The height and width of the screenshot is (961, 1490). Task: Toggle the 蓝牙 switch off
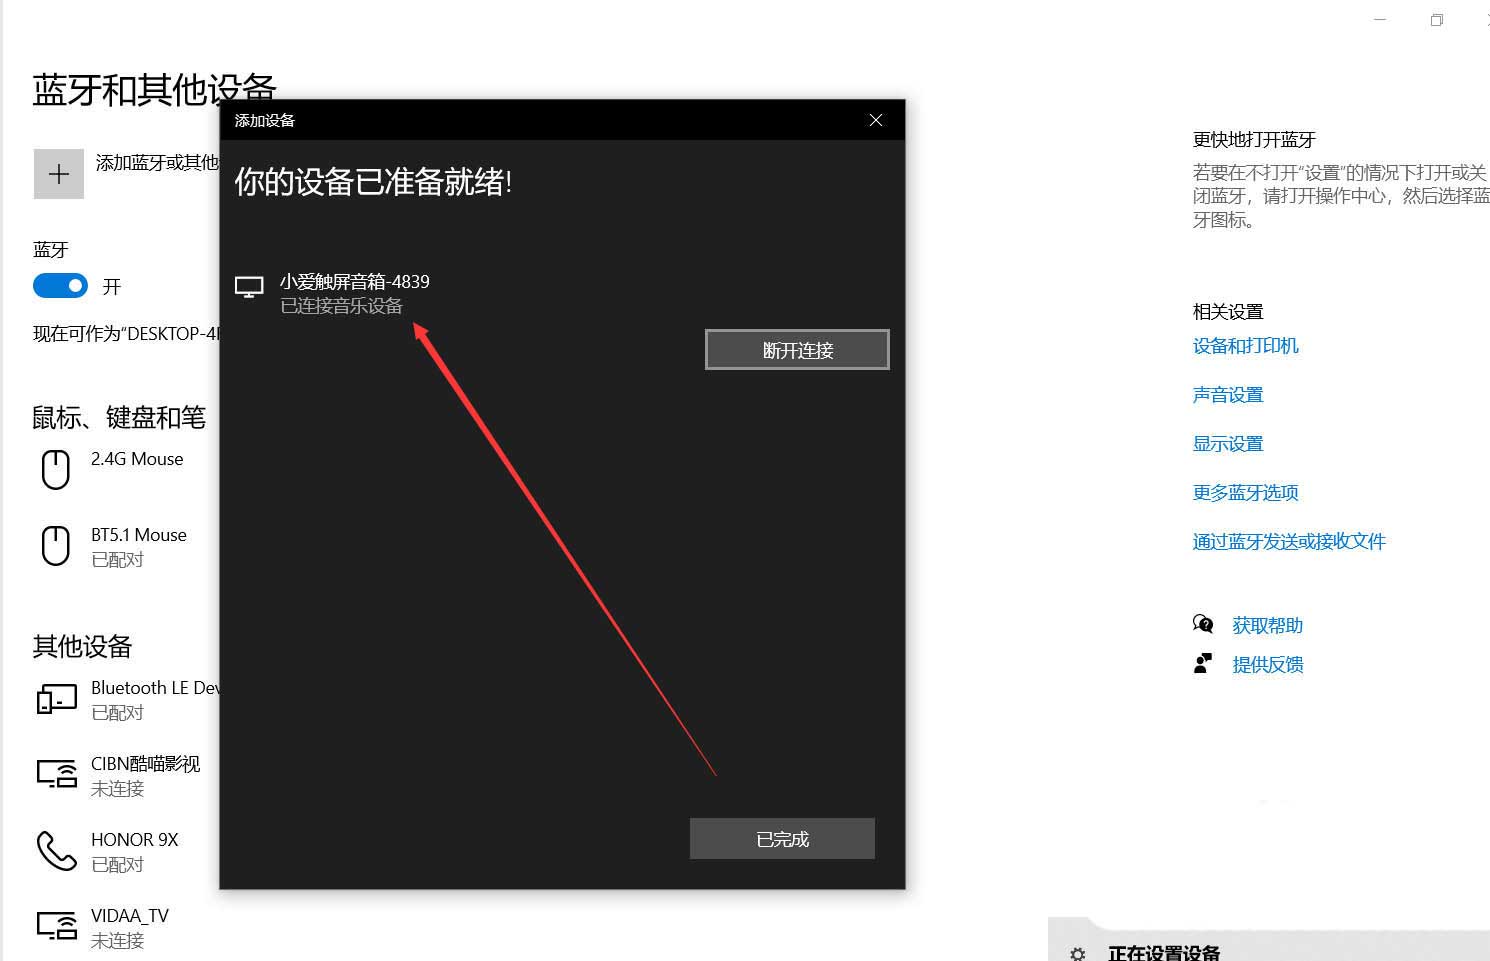point(60,286)
